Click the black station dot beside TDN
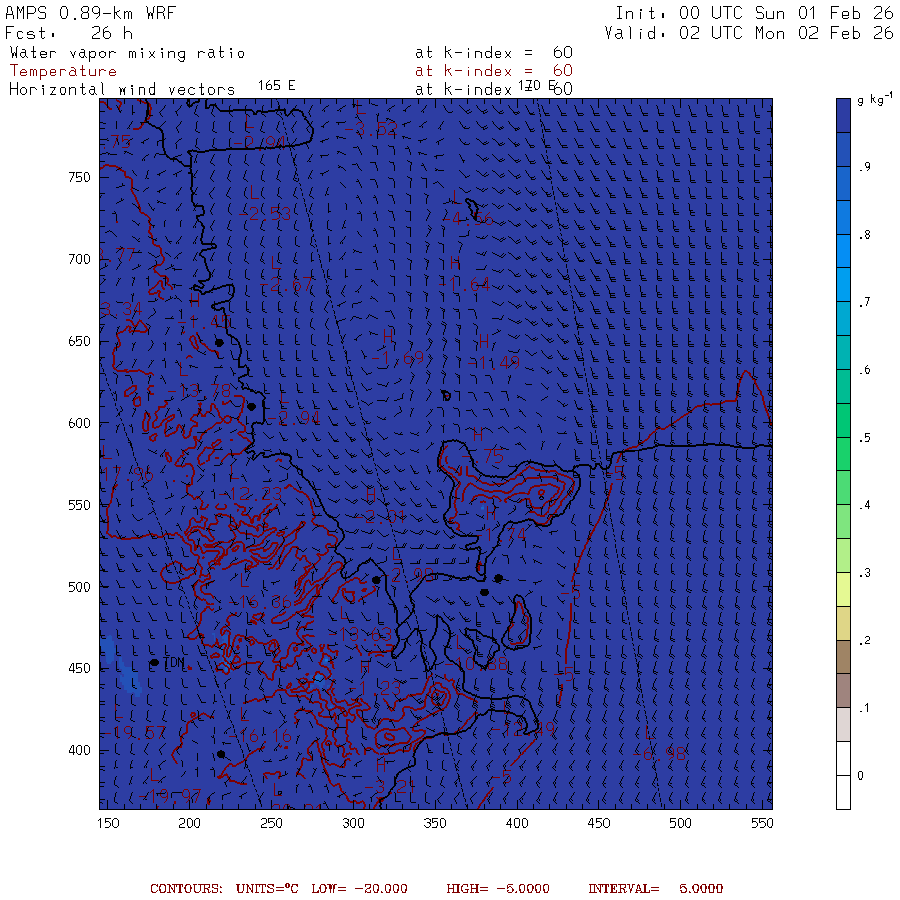The width and height of the screenshot is (900, 900). click(154, 663)
